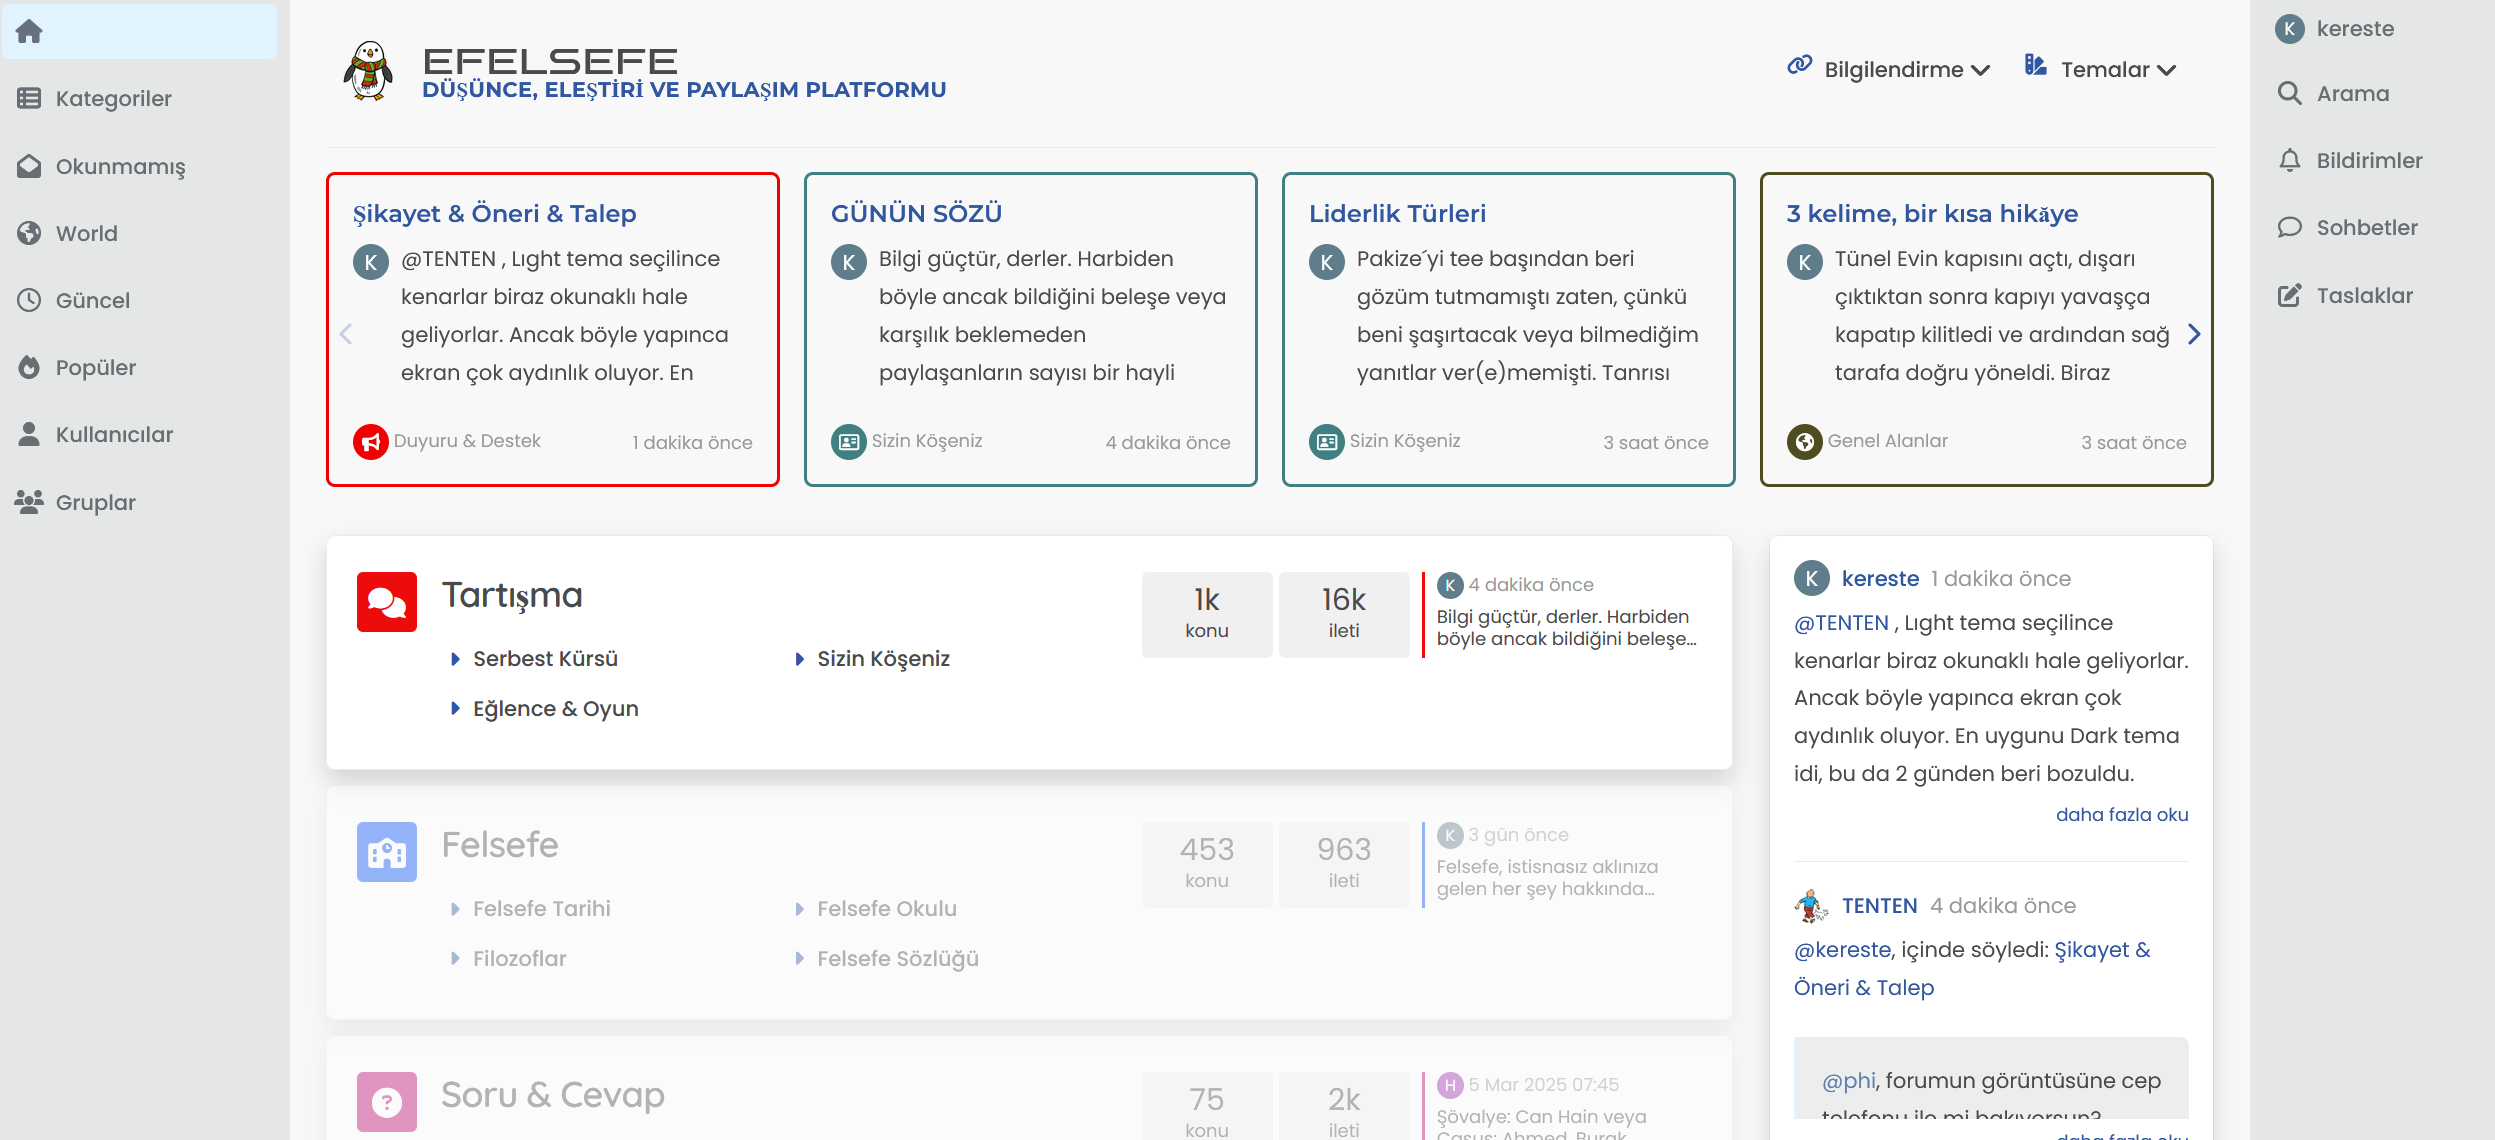Open Kategoriler in the sidebar
This screenshot has height=1140, width=2495.
[x=113, y=98]
